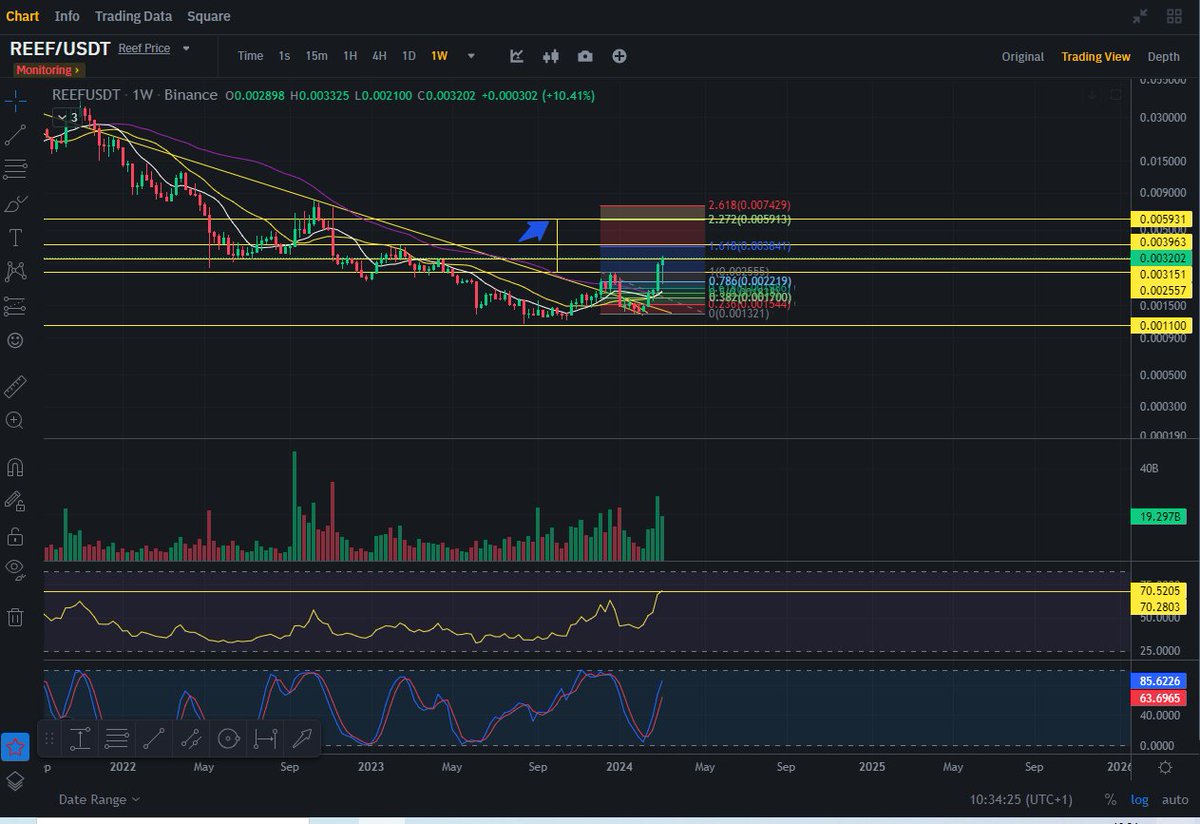Open the indicators panel via the chart-line icon
Viewport: 1200px width, 824px height.
pyautogui.click(x=516, y=56)
